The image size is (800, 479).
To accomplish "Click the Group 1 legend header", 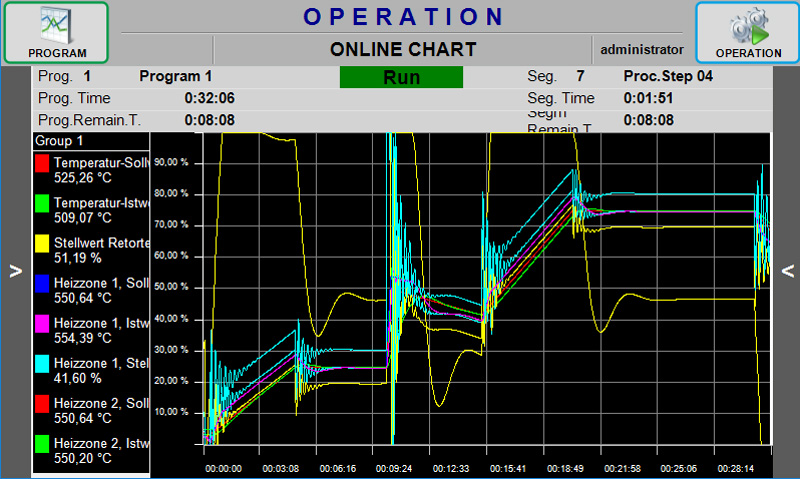I will [61, 141].
